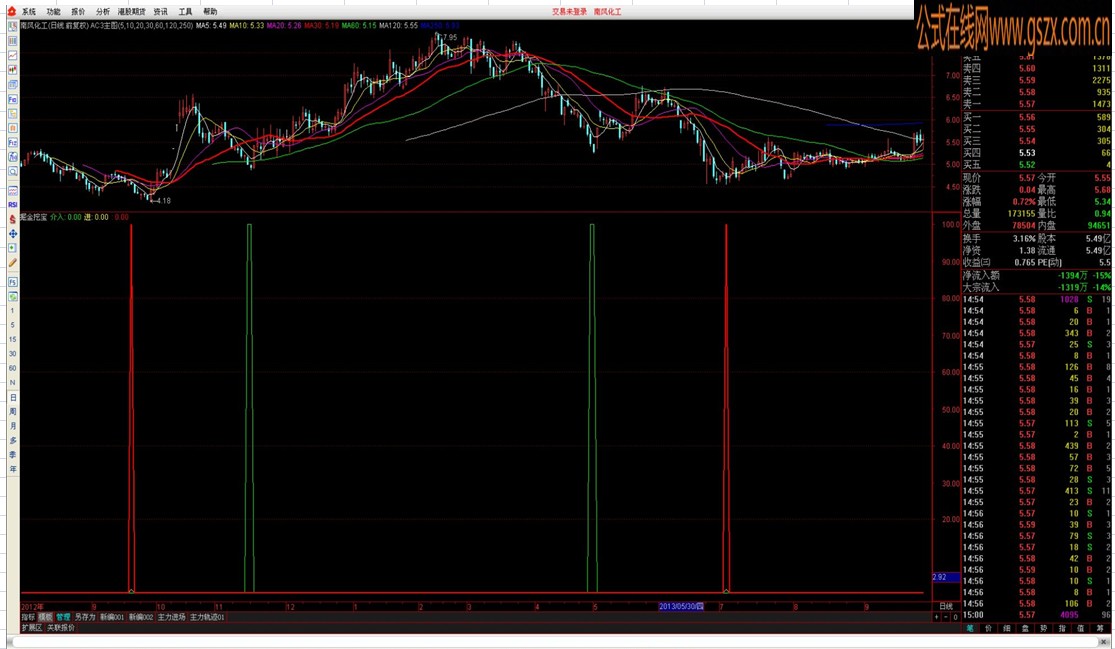Click the red house logo icon
The image size is (1115, 649).
[11, 11]
